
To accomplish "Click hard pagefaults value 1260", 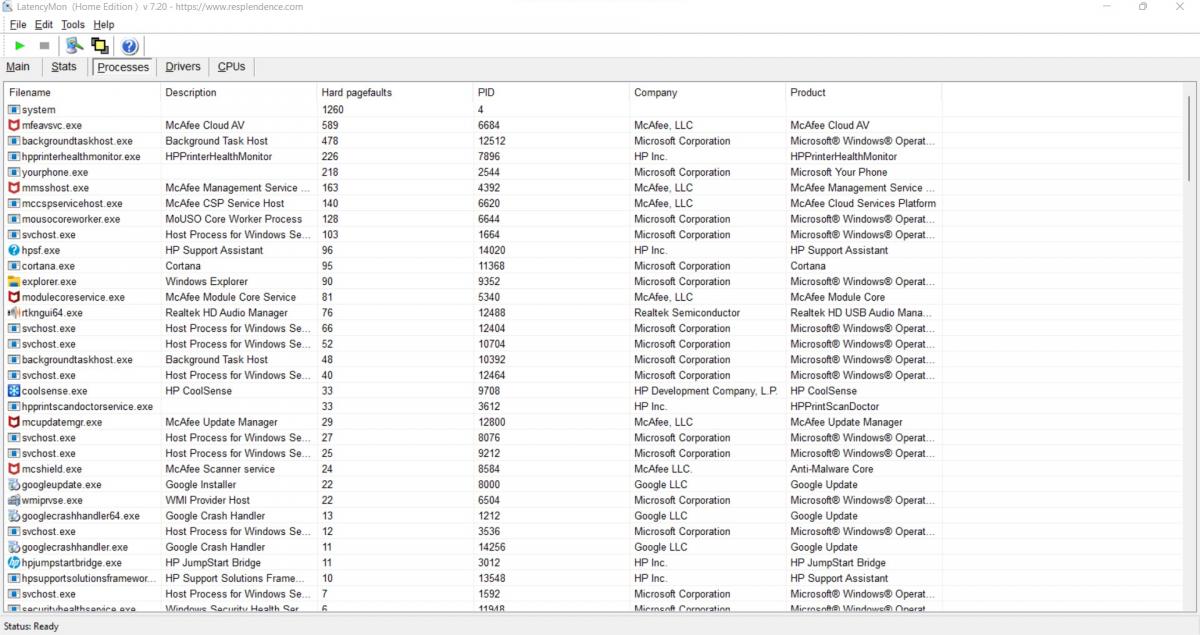I will (333, 110).
